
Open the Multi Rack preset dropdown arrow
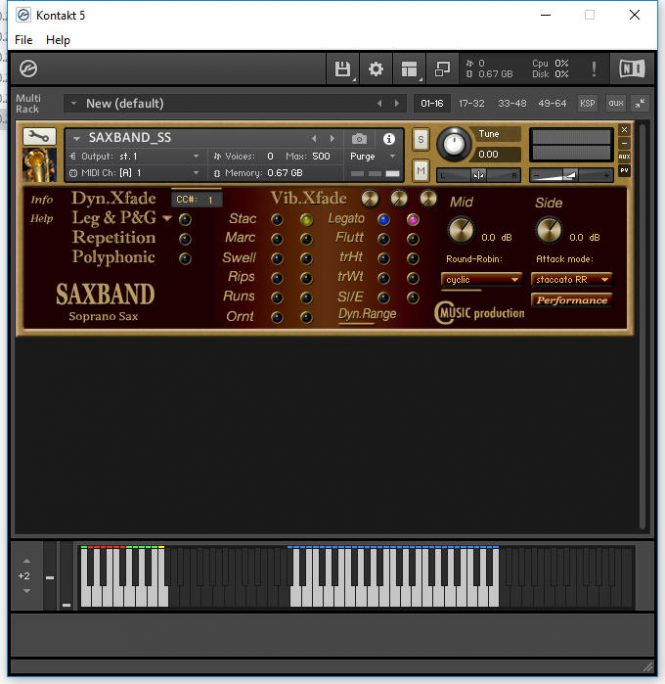(74, 103)
